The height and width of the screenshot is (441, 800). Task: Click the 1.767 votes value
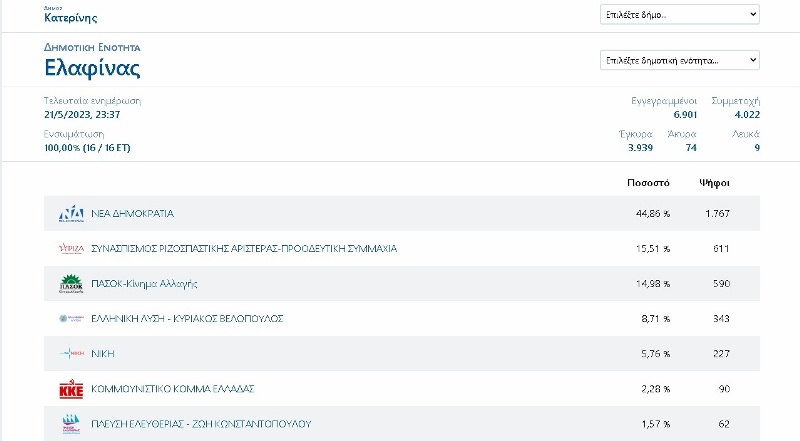click(717, 213)
